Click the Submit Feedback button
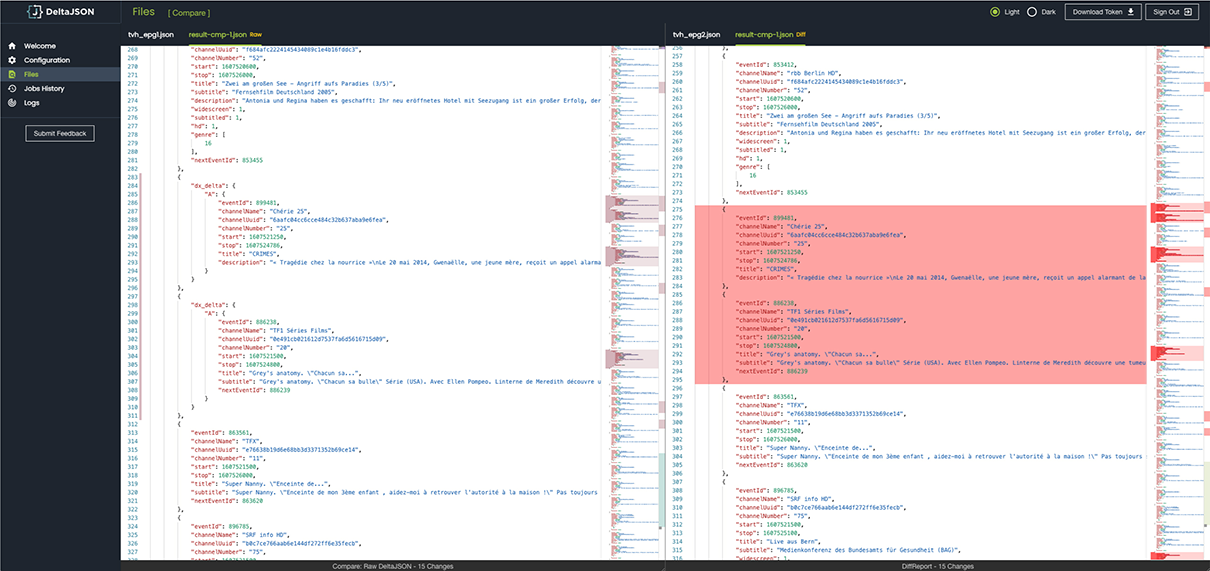 60,133
